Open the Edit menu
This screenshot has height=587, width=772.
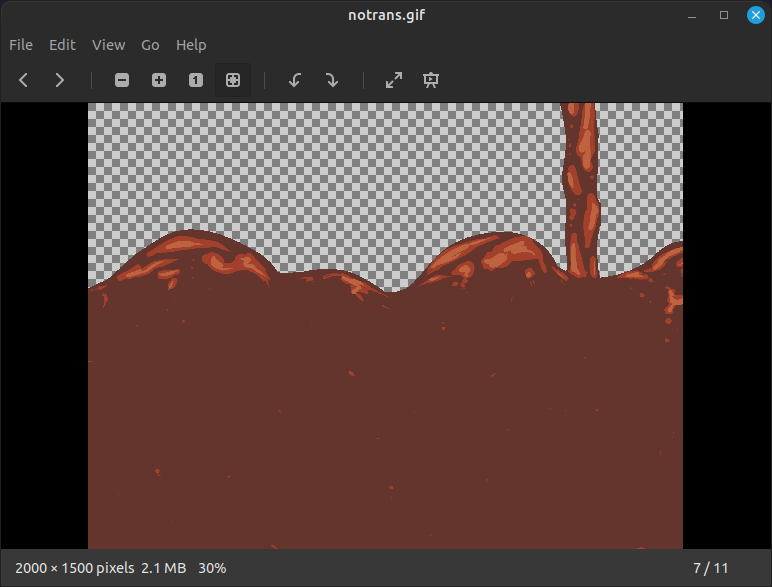click(63, 45)
